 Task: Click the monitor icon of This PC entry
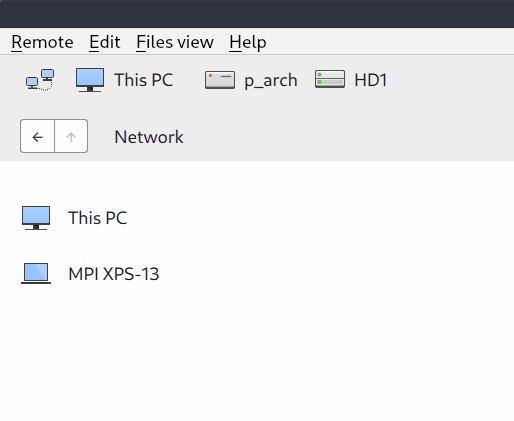(x=36, y=218)
